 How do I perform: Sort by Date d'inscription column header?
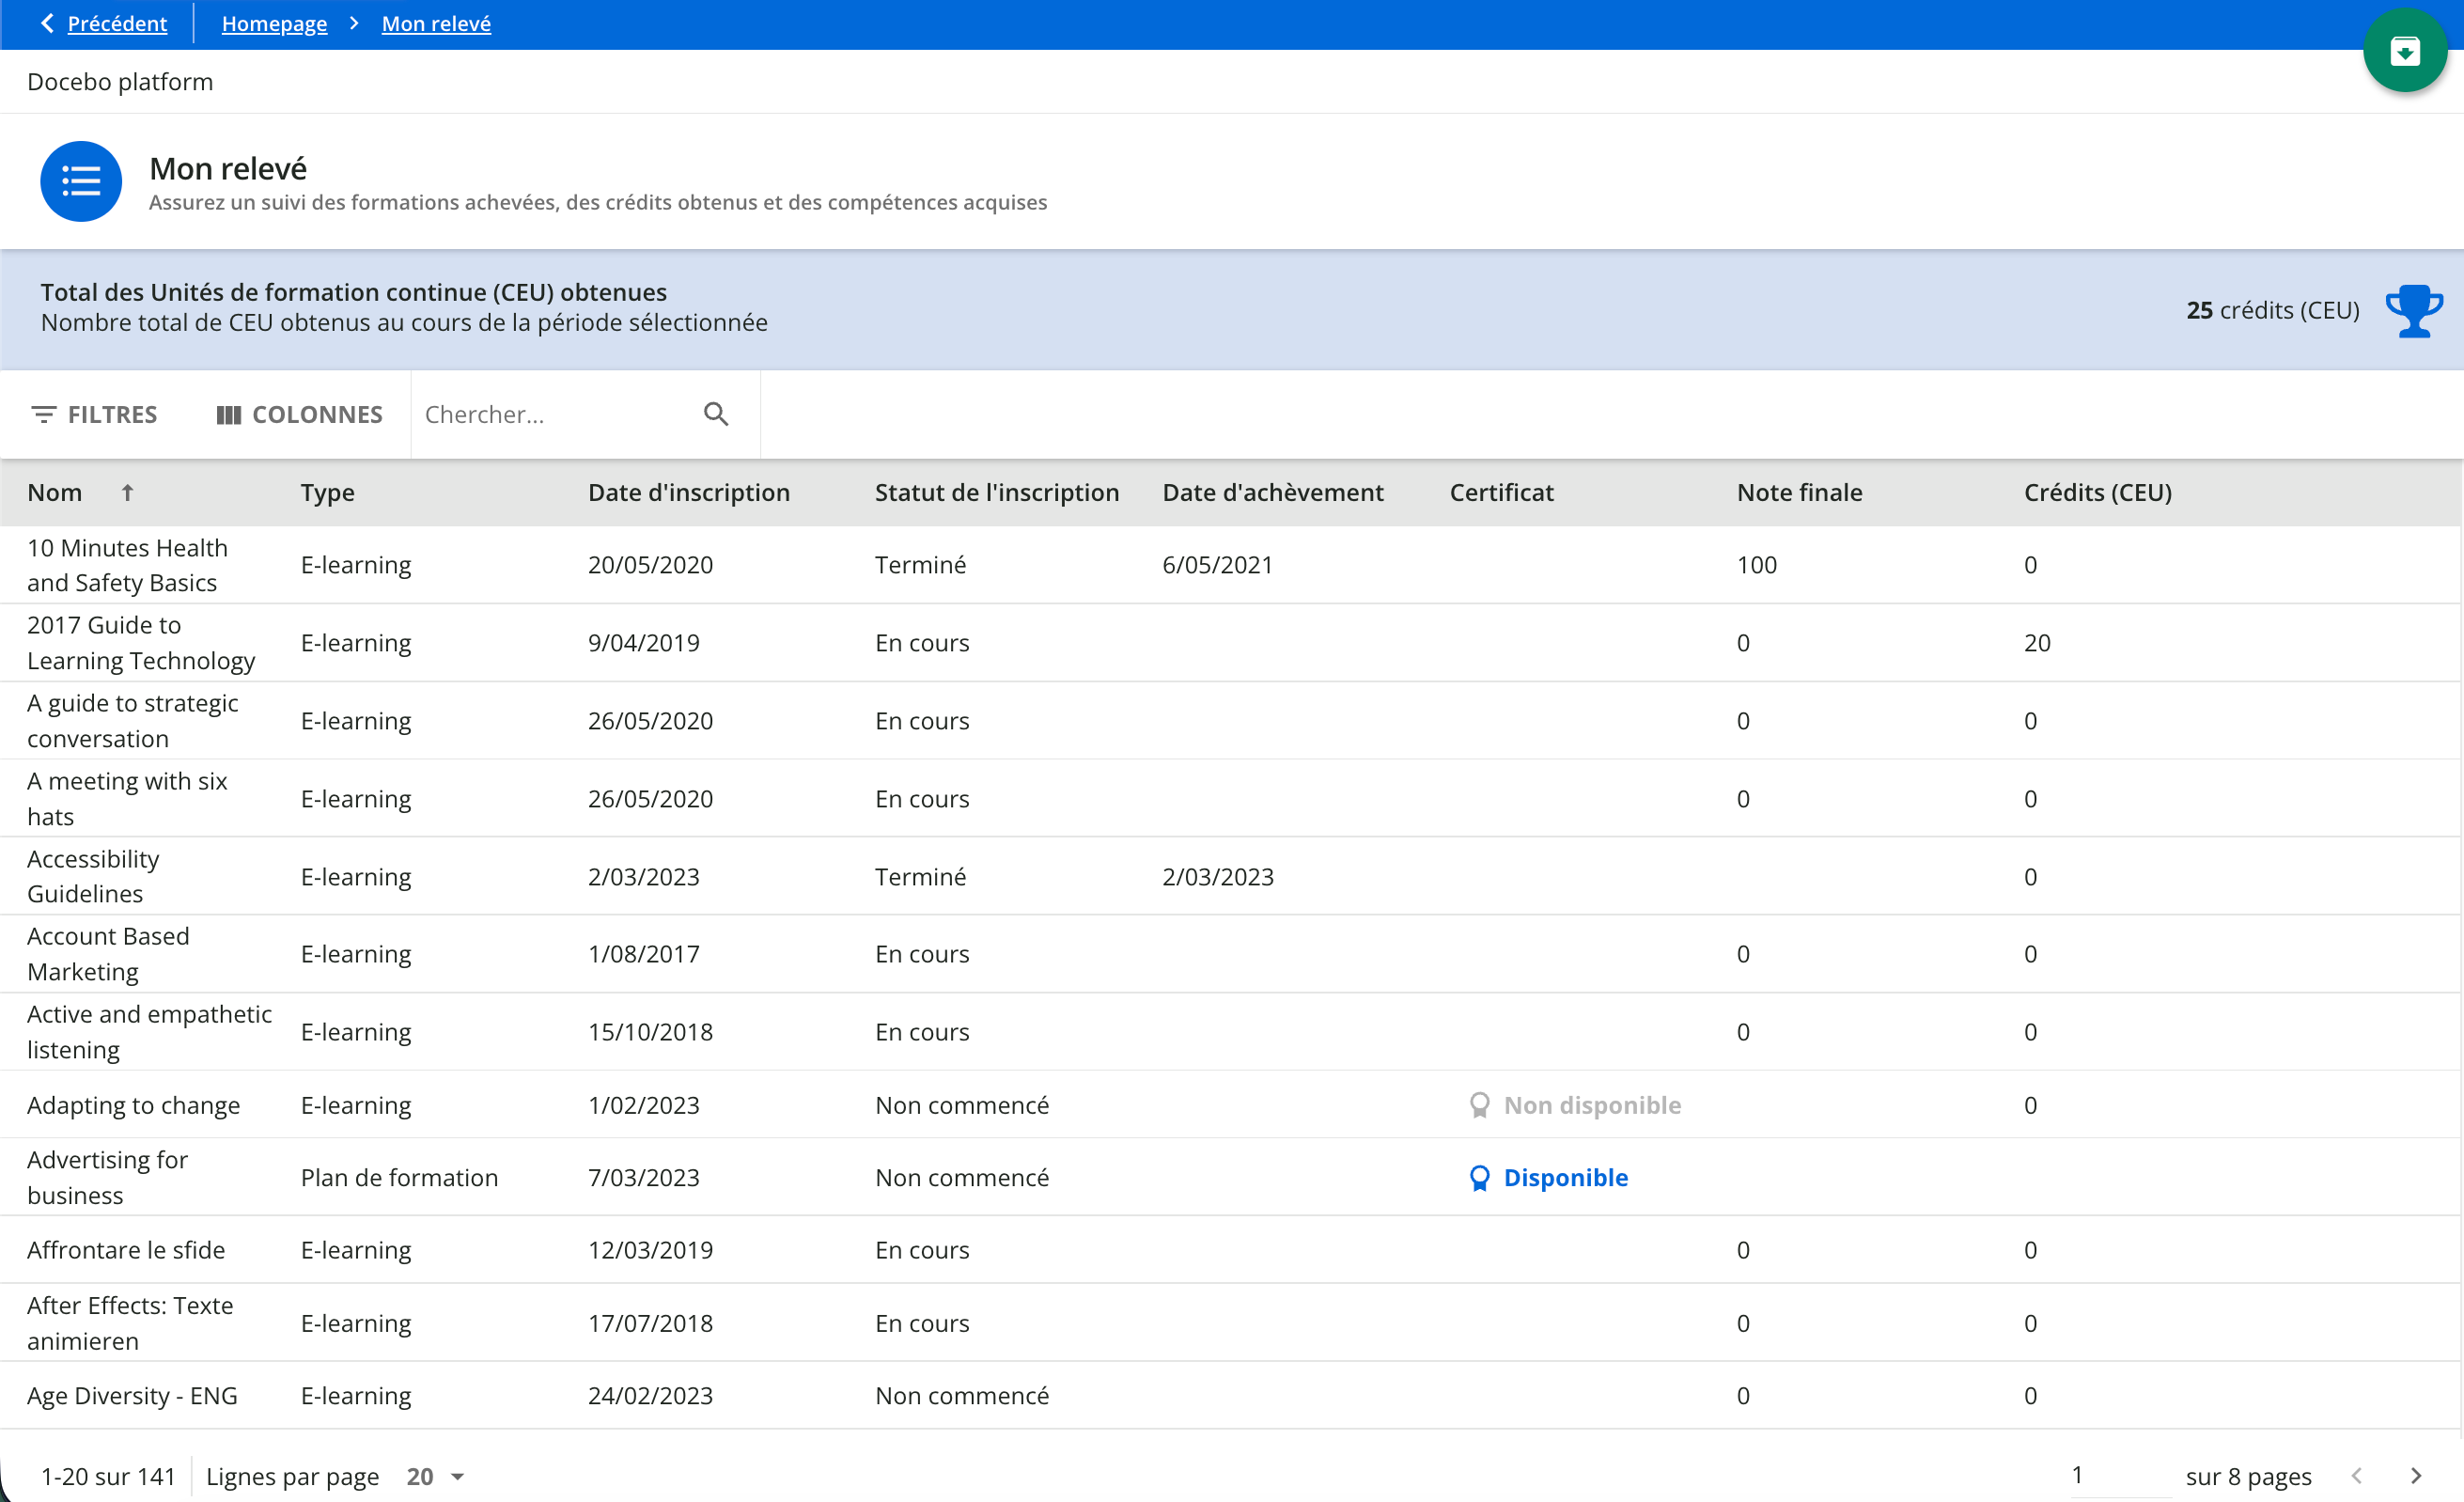(x=688, y=492)
